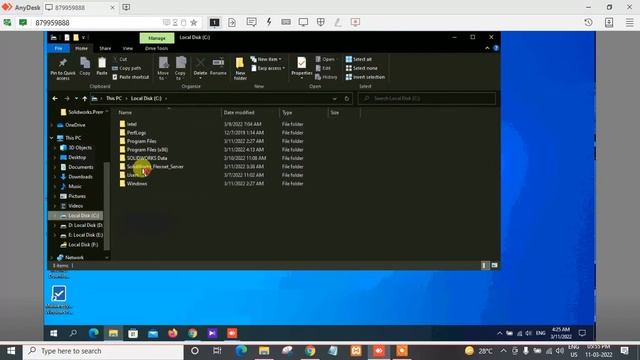Open the address bar history dropdown
This screenshot has width=640, height=360.
click(335, 98)
